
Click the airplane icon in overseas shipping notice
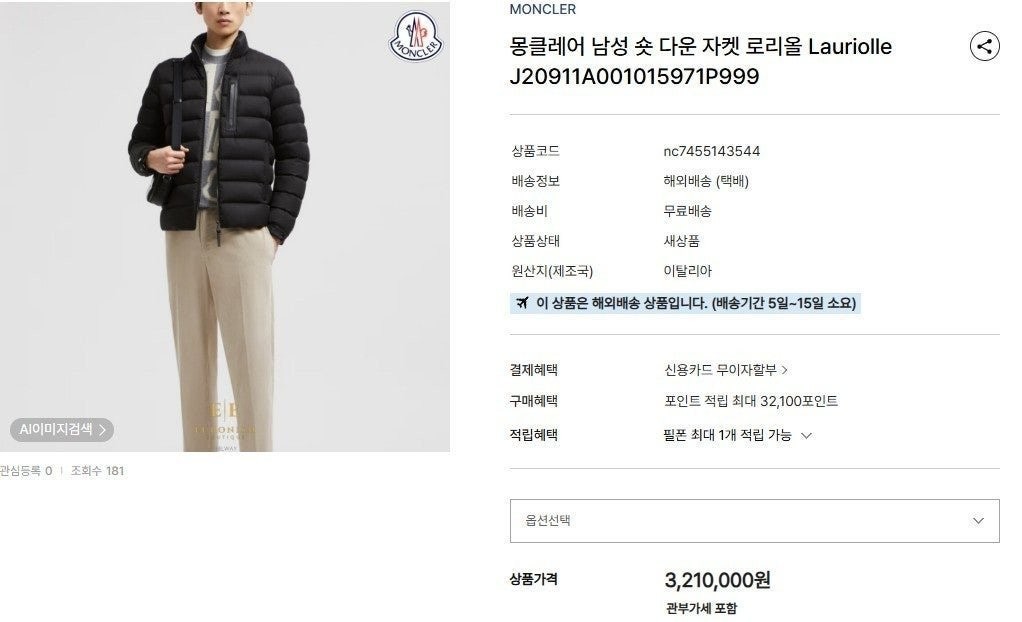tap(522, 303)
